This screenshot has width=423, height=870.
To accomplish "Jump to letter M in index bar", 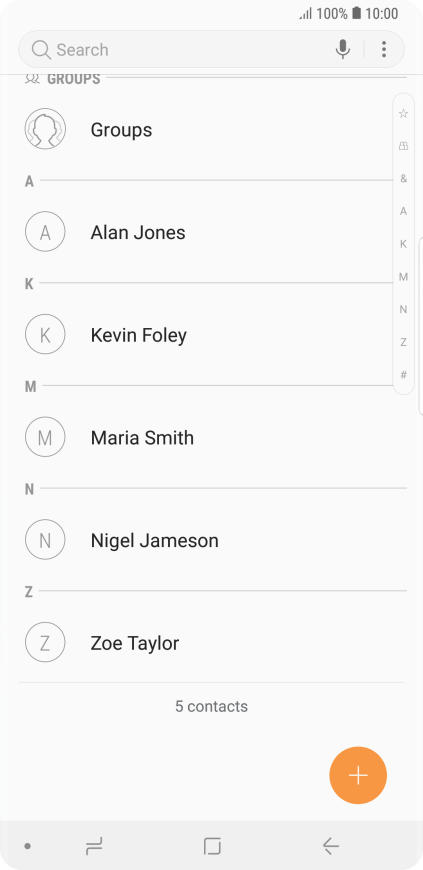I will tap(404, 276).
